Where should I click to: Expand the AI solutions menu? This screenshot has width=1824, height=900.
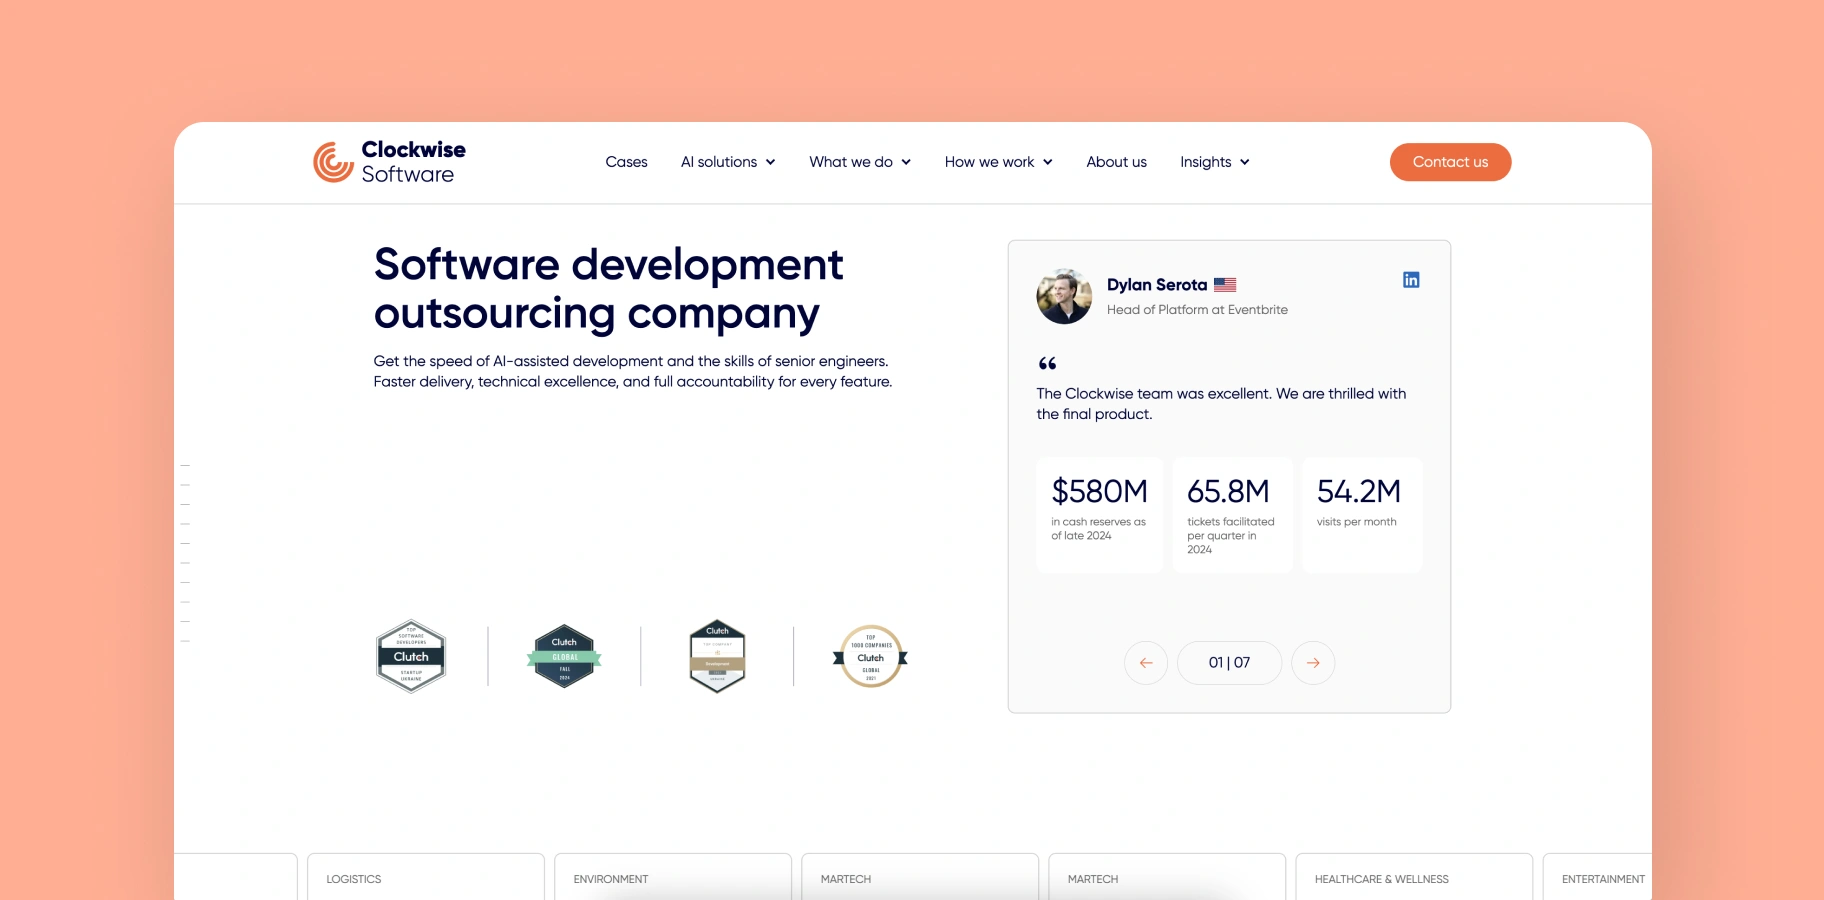tap(728, 162)
